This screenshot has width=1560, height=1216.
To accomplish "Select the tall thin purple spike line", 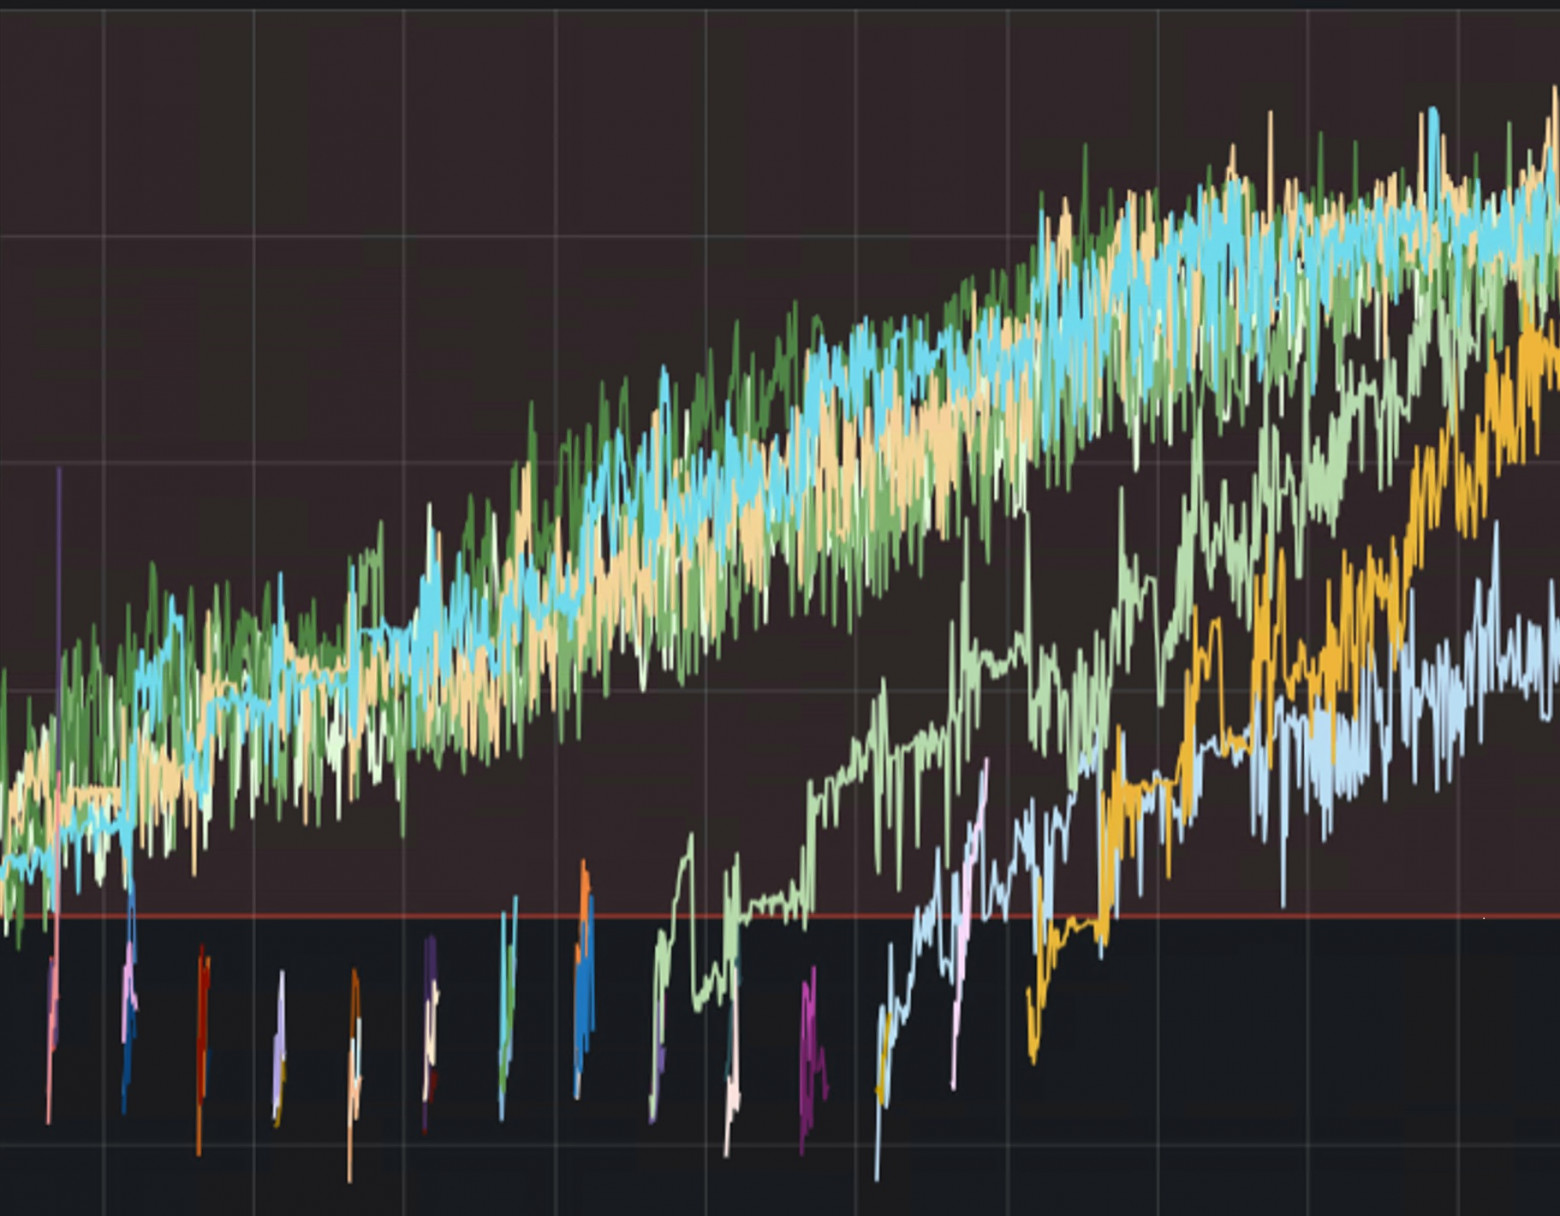I will pyautogui.click(x=59, y=620).
